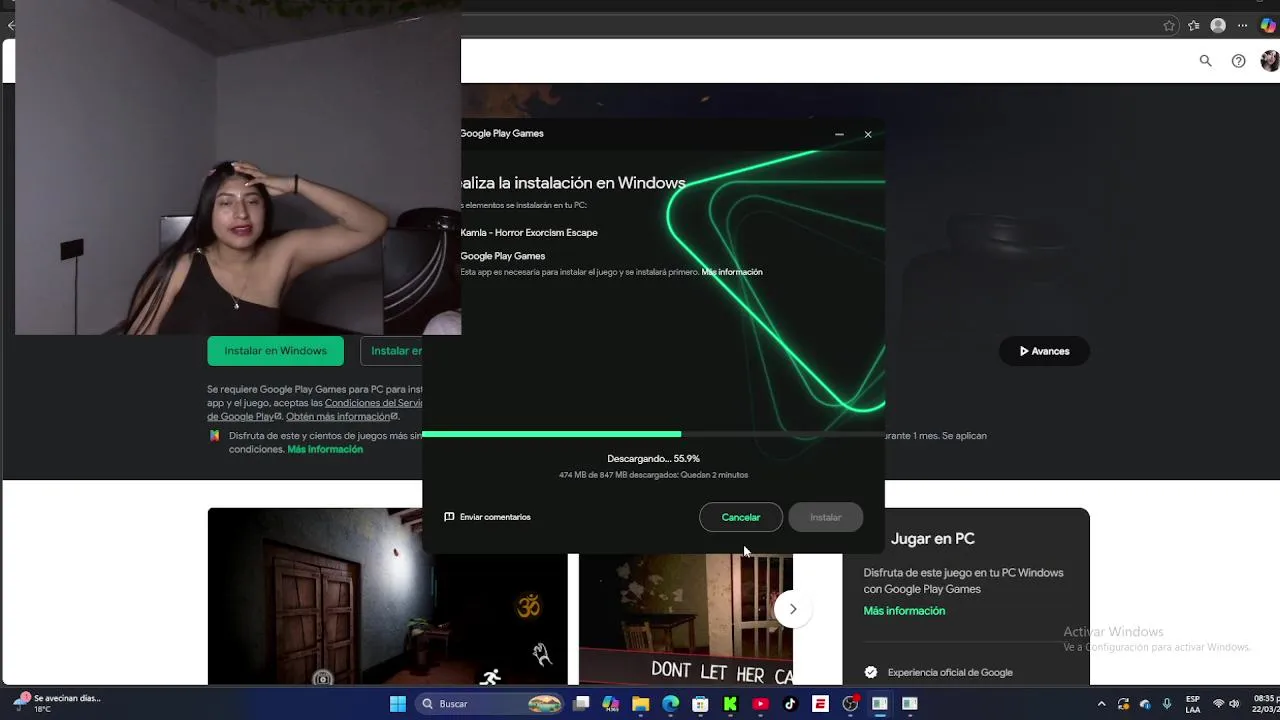Show hidden system tray icons chevron
The image size is (1280, 720).
click(x=1101, y=704)
